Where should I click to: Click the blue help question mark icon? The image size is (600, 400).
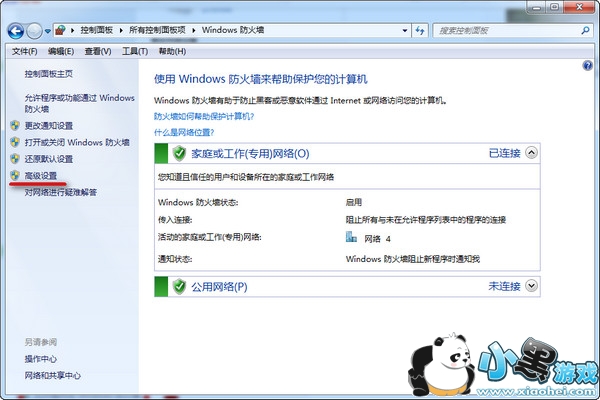pos(587,66)
